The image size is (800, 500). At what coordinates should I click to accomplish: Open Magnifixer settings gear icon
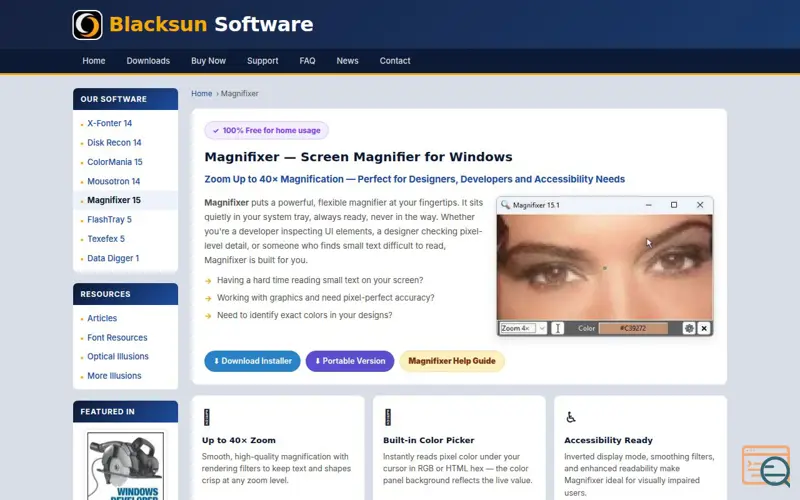coord(689,328)
